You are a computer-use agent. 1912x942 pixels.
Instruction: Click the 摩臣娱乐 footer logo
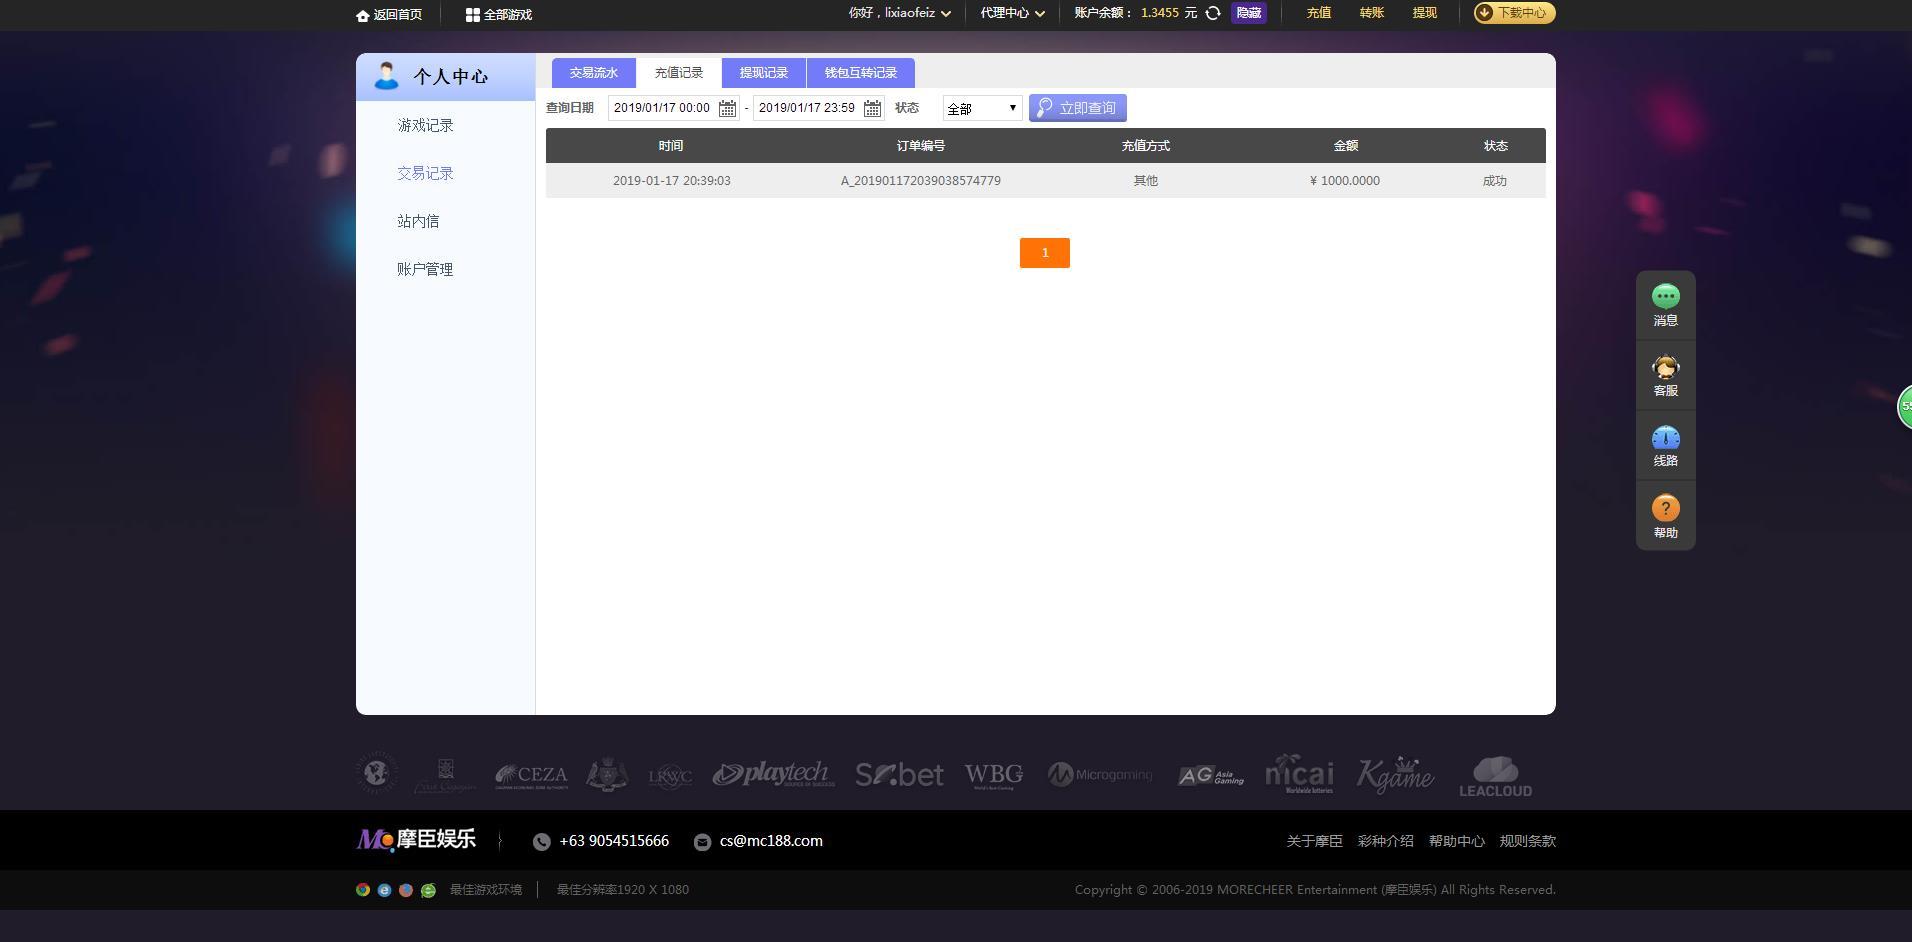(416, 840)
